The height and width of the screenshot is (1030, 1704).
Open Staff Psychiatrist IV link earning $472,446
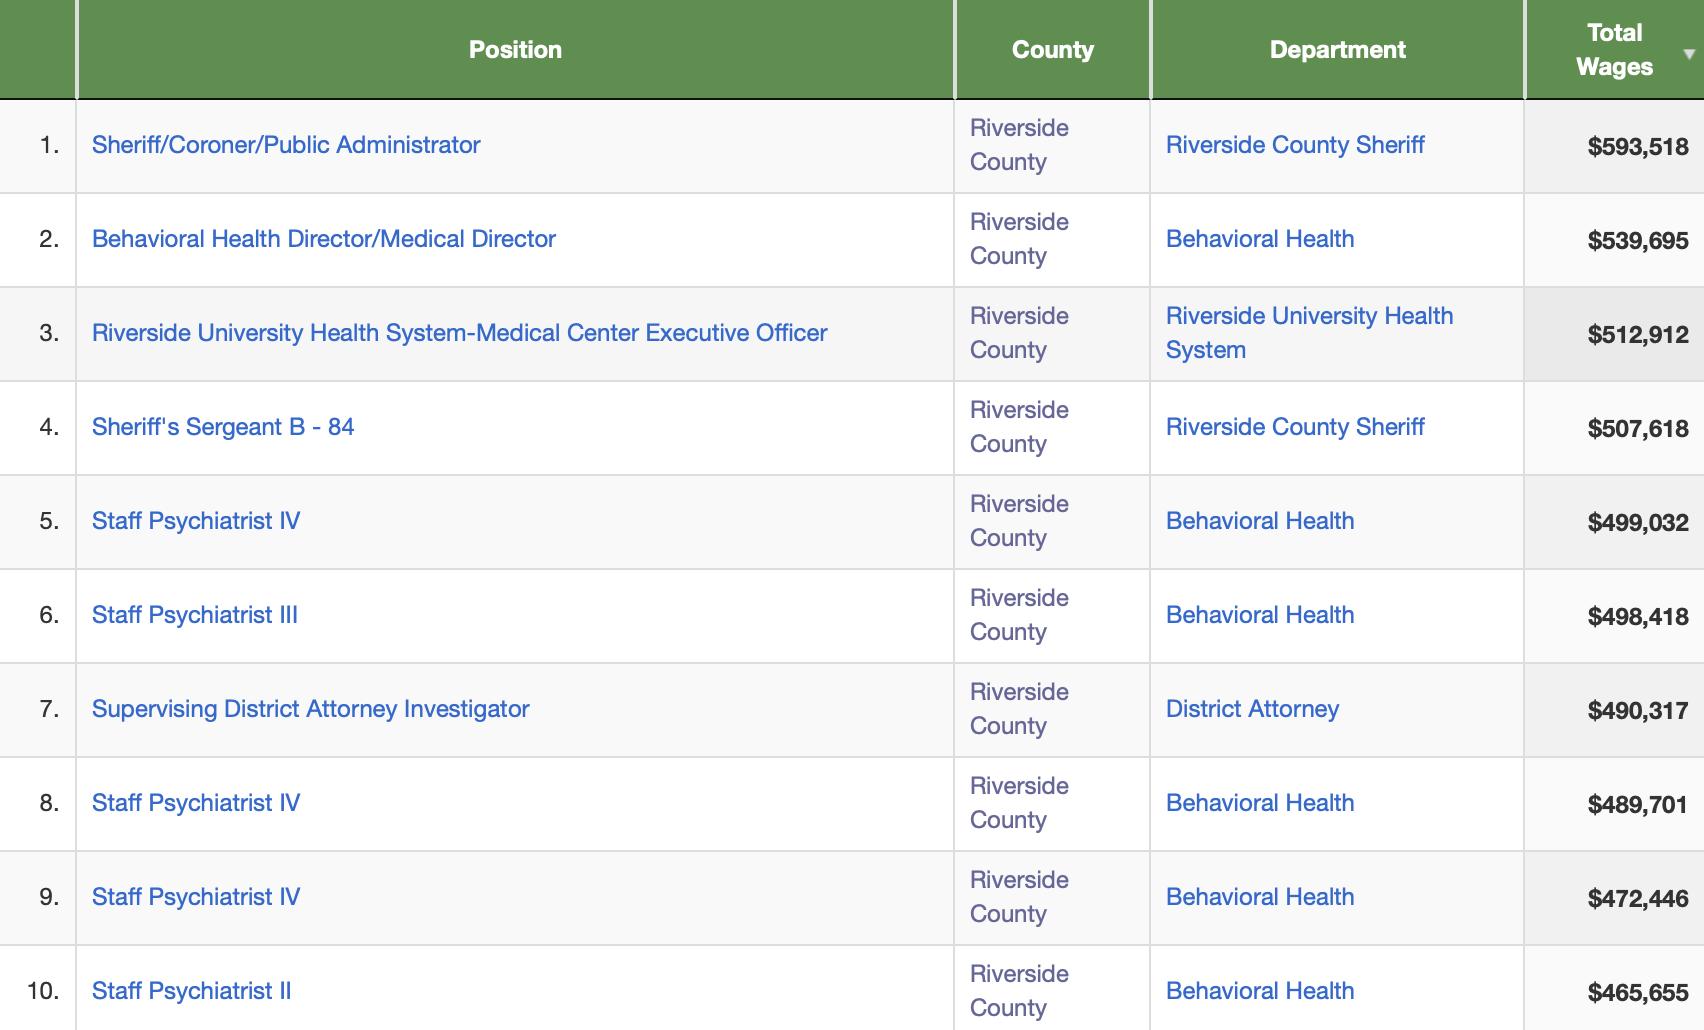coord(196,897)
